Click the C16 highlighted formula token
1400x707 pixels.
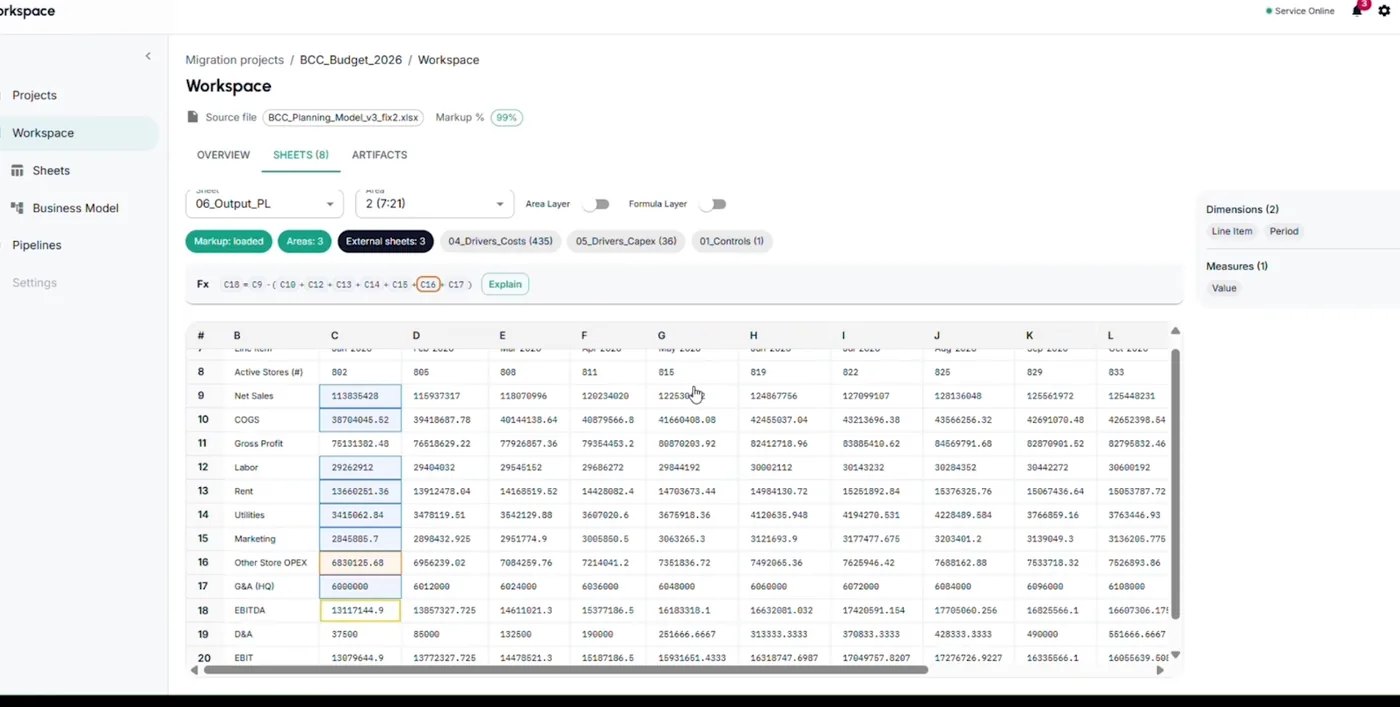point(428,284)
